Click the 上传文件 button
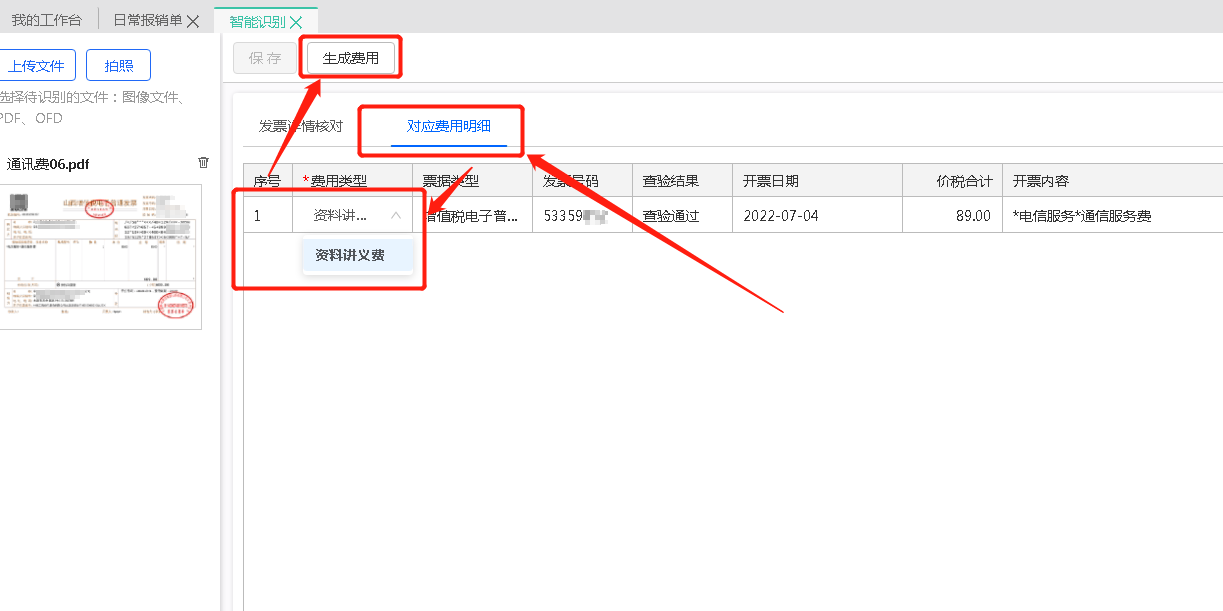This screenshot has width=1223, height=611. pyautogui.click(x=36, y=66)
